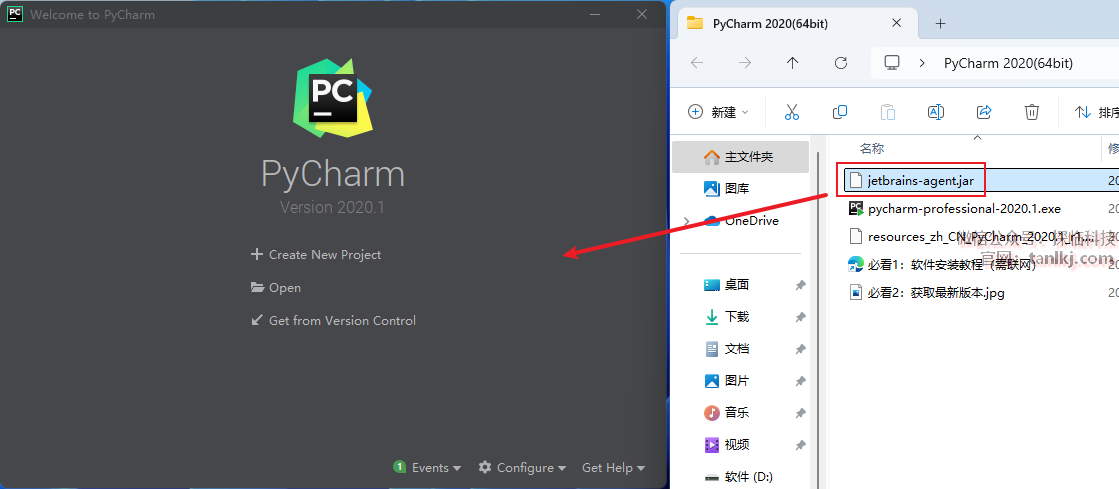1119x489 pixels.
Task: Add a new Explorer tab with plus button
Action: 940,24
